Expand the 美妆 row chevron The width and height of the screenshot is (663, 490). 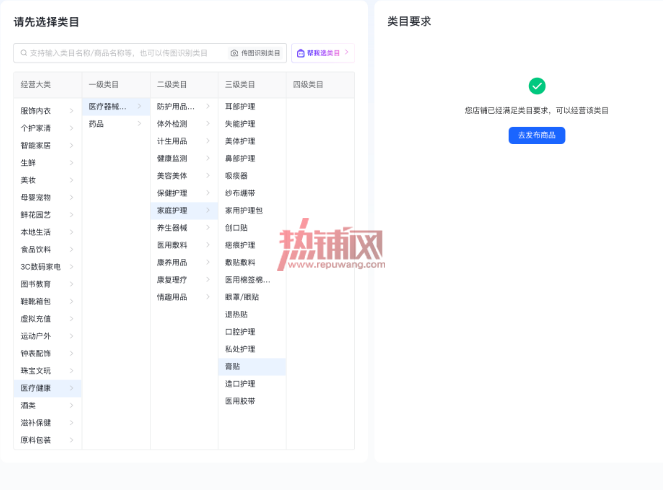(71, 180)
